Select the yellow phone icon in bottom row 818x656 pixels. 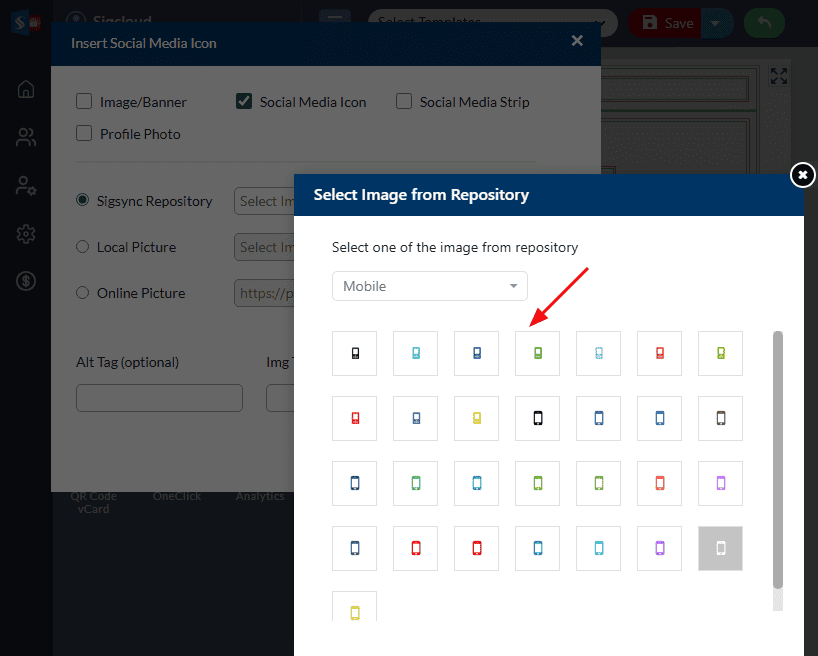(354, 612)
